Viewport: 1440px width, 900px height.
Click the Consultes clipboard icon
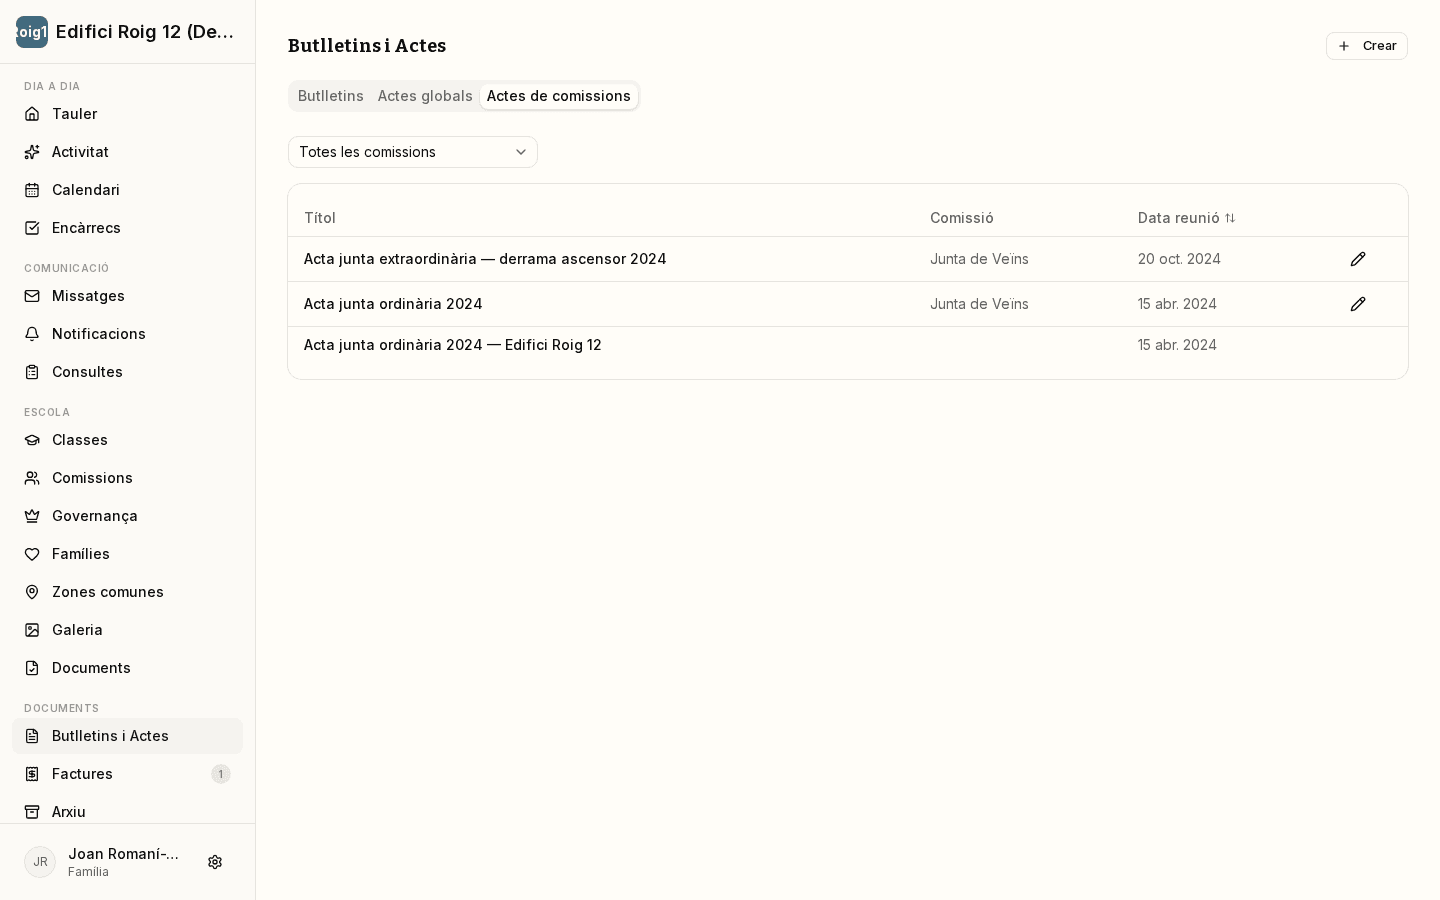click(32, 372)
